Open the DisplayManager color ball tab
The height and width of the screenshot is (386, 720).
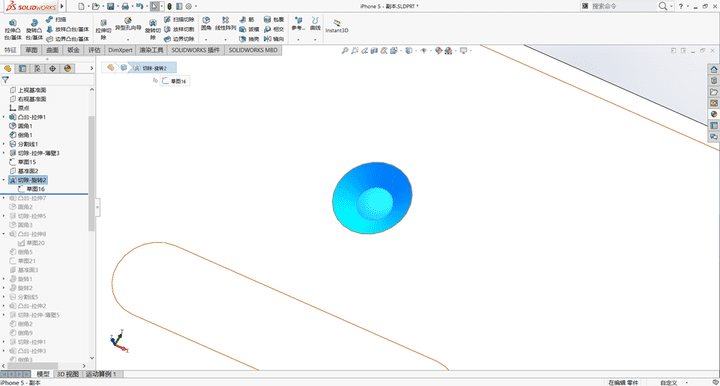(x=68, y=68)
